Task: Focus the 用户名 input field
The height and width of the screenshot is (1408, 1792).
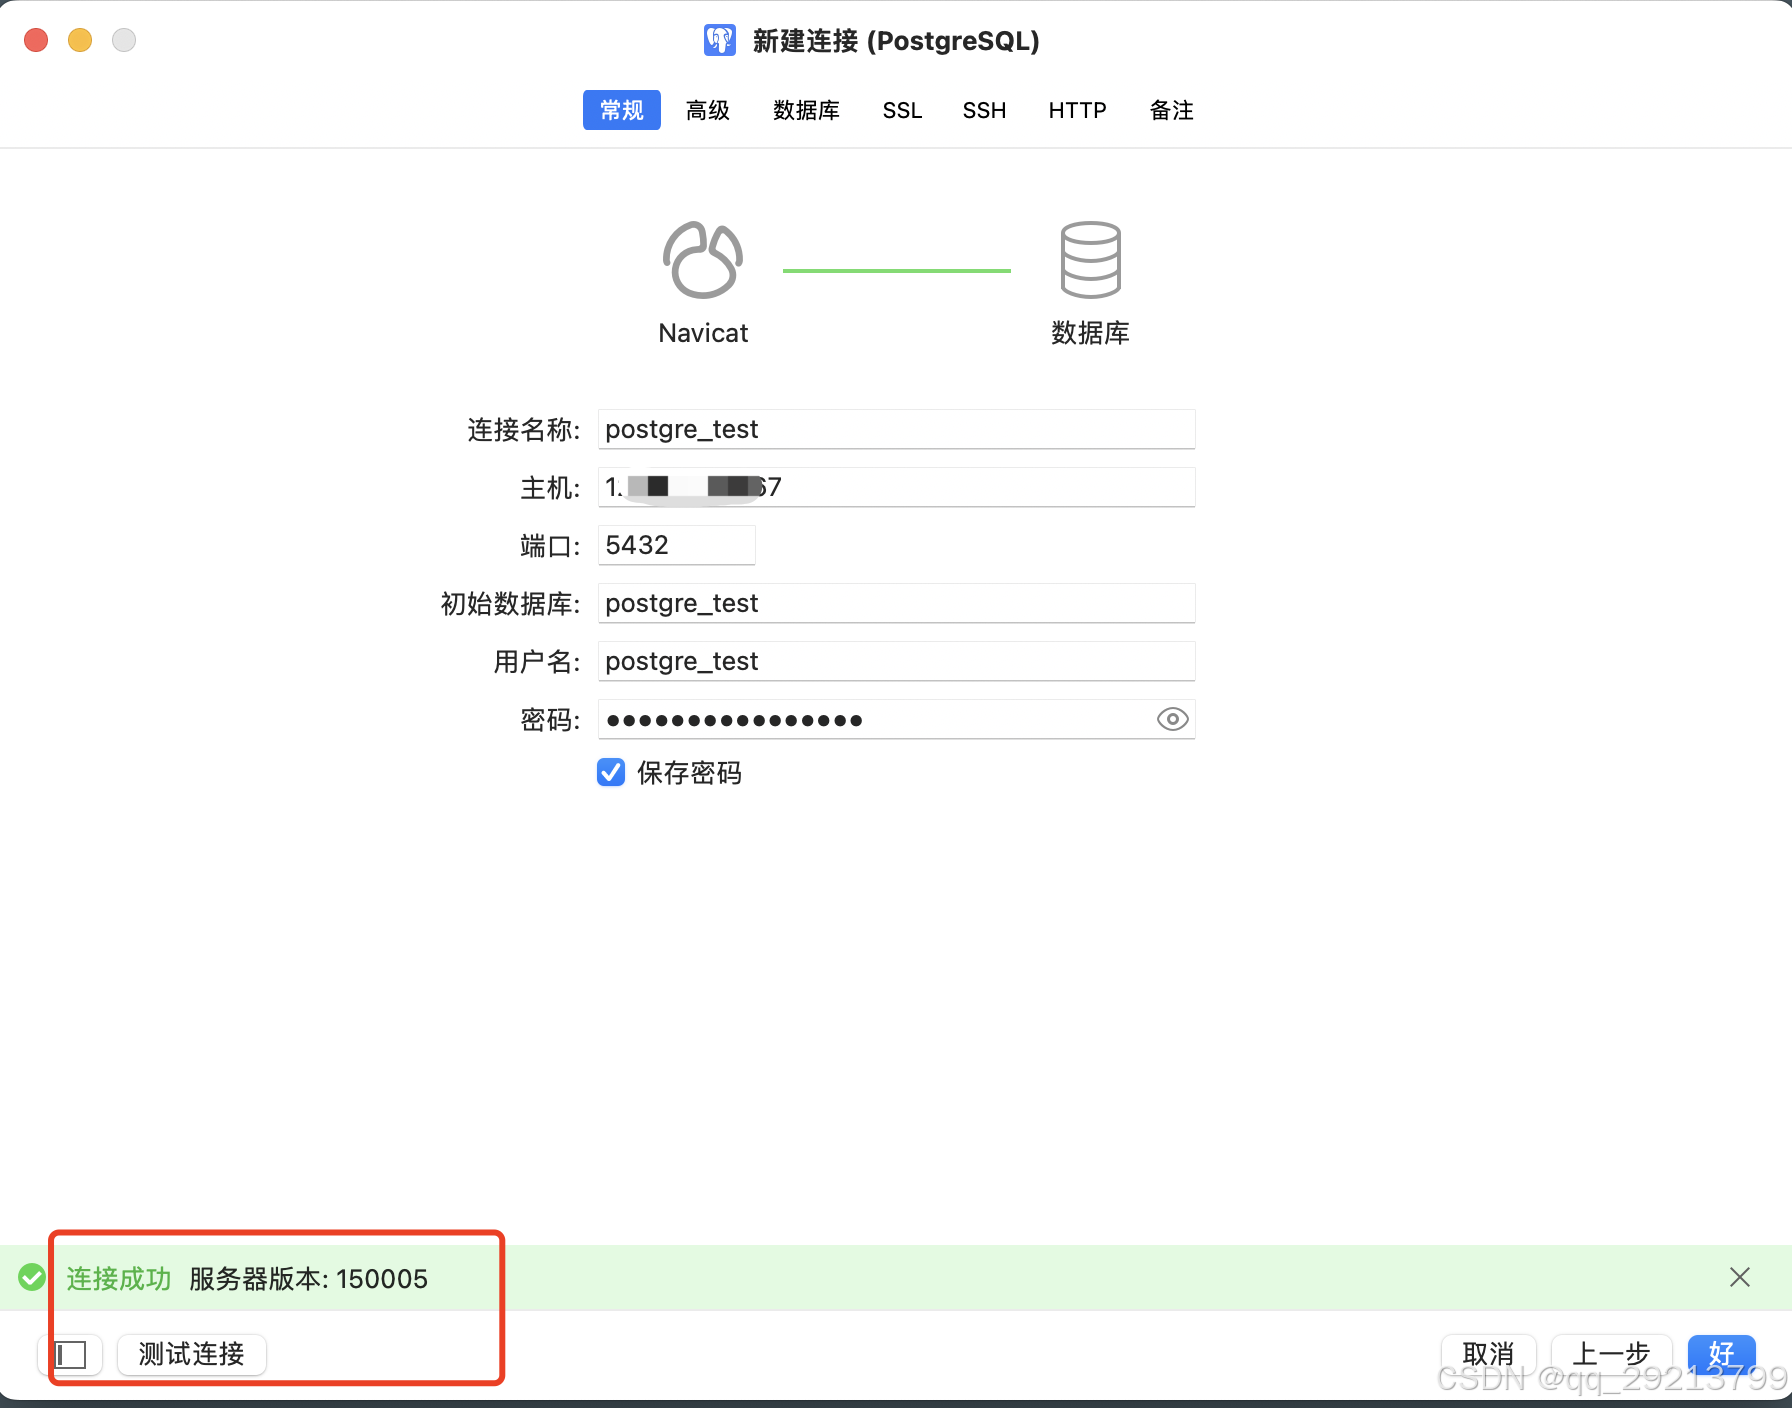Action: click(x=896, y=661)
